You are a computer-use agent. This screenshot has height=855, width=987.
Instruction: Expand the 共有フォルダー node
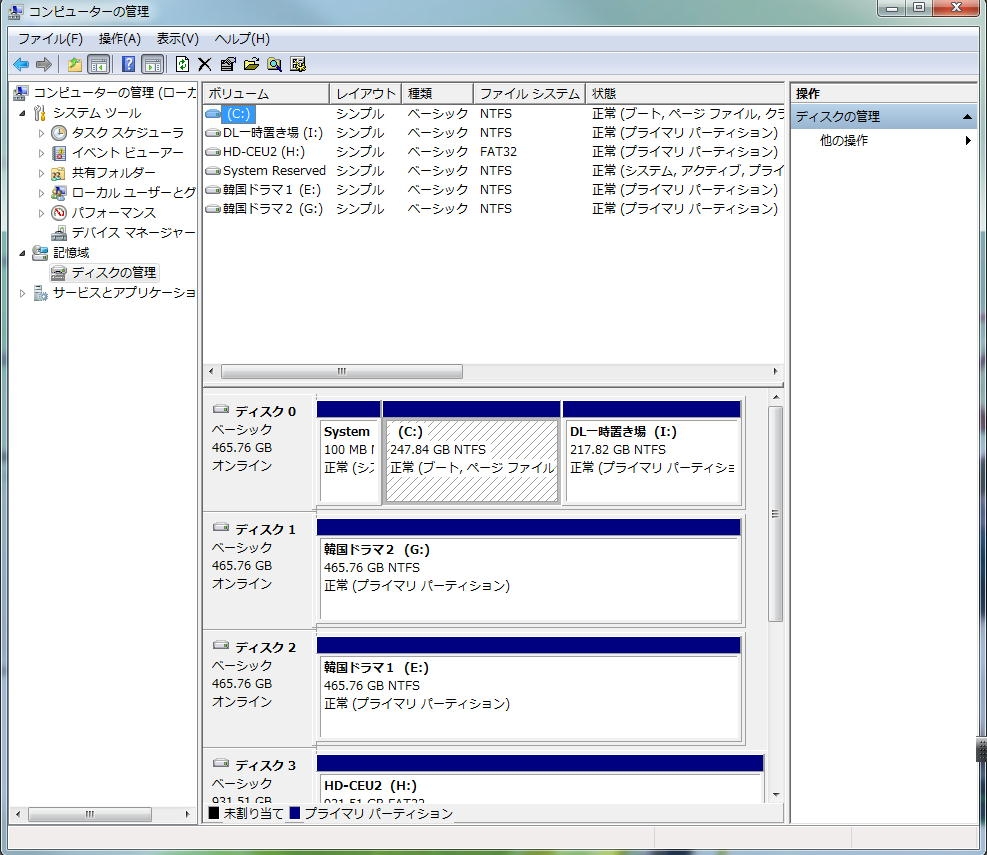click(x=42, y=173)
